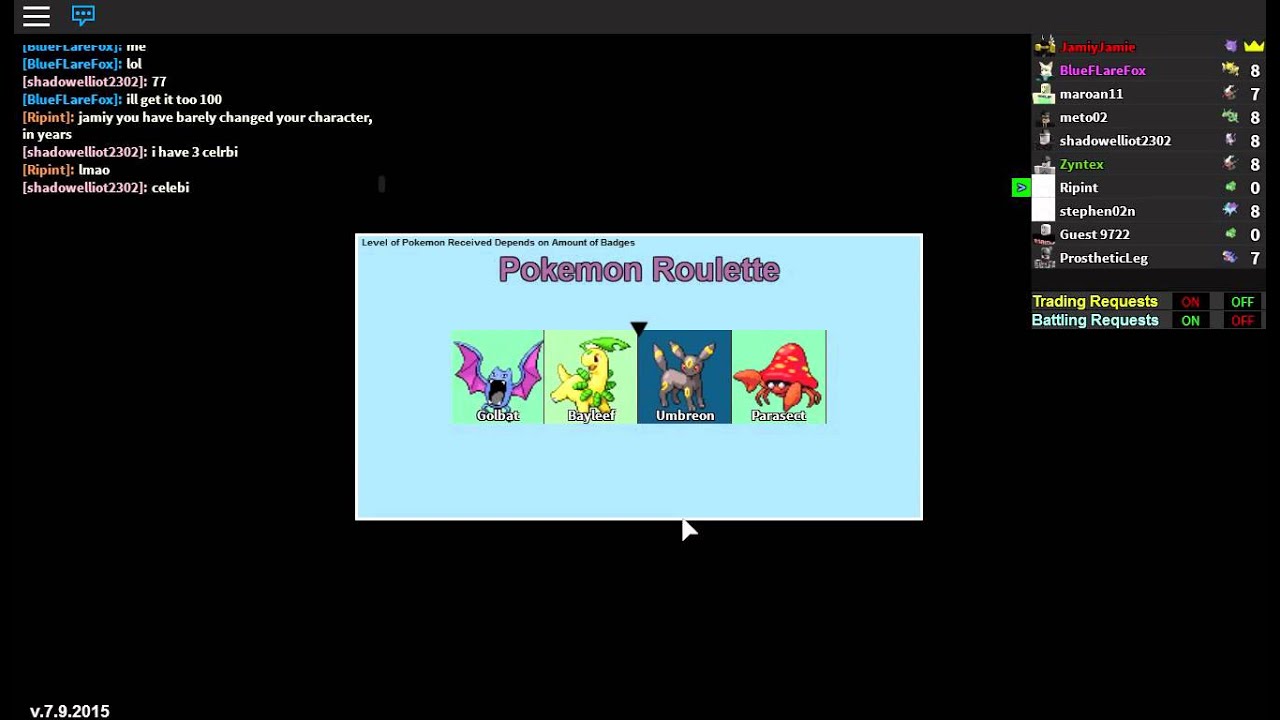Select the Bayleef roulette tile
The image size is (1280, 720).
point(591,377)
